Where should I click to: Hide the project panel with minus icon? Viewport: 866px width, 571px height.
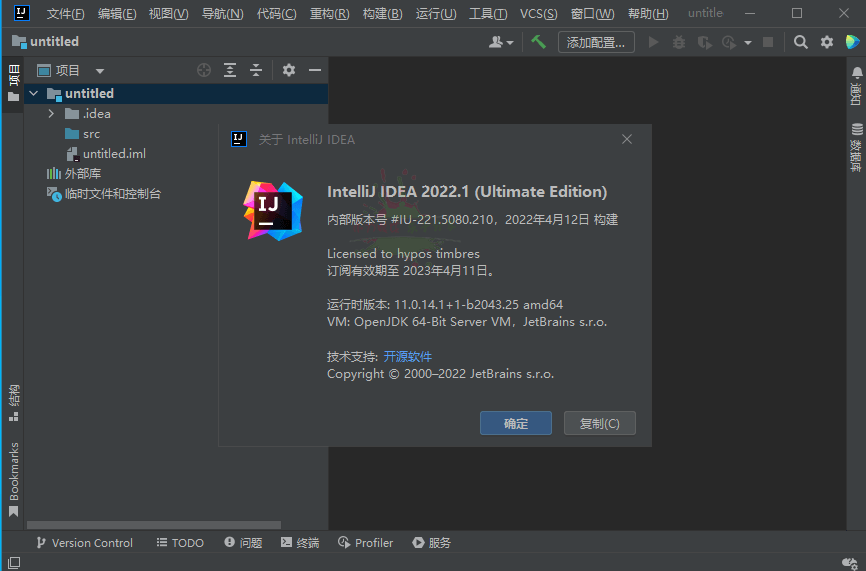tap(315, 70)
